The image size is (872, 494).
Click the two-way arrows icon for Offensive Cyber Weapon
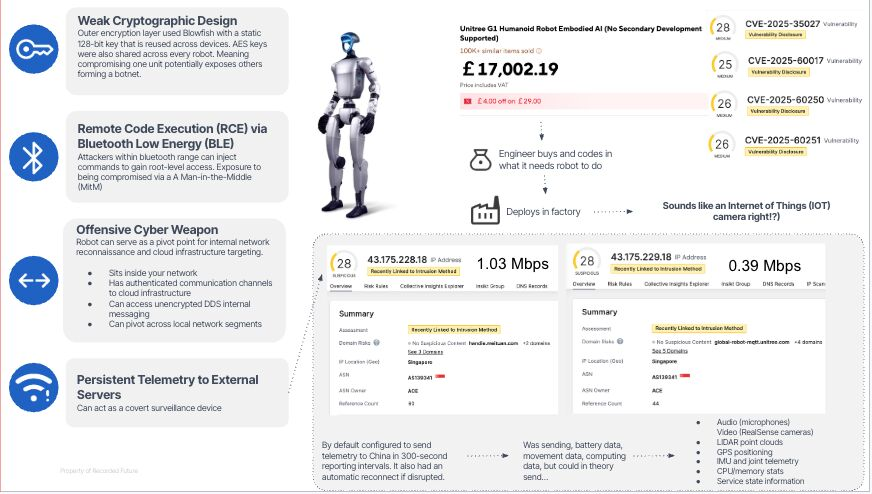[33, 280]
